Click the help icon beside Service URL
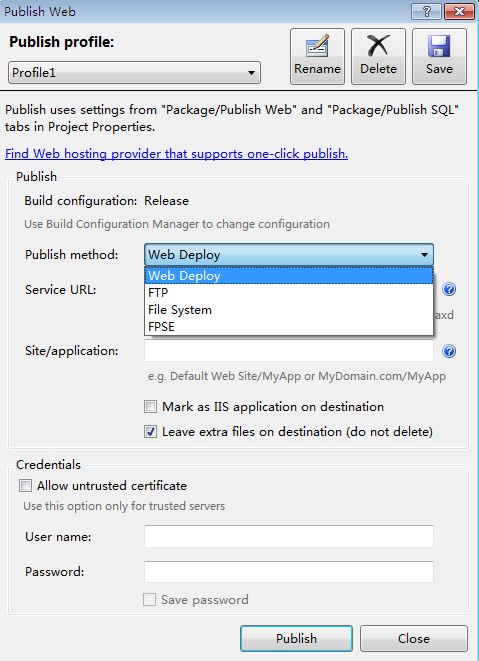Screen dimensions: 479x661 (x=449, y=290)
